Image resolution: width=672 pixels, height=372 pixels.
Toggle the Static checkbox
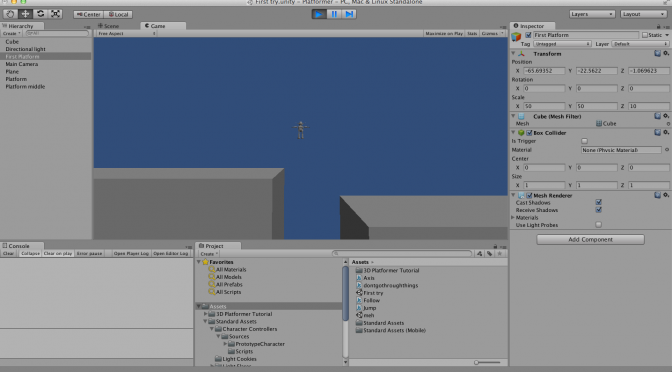click(645, 35)
